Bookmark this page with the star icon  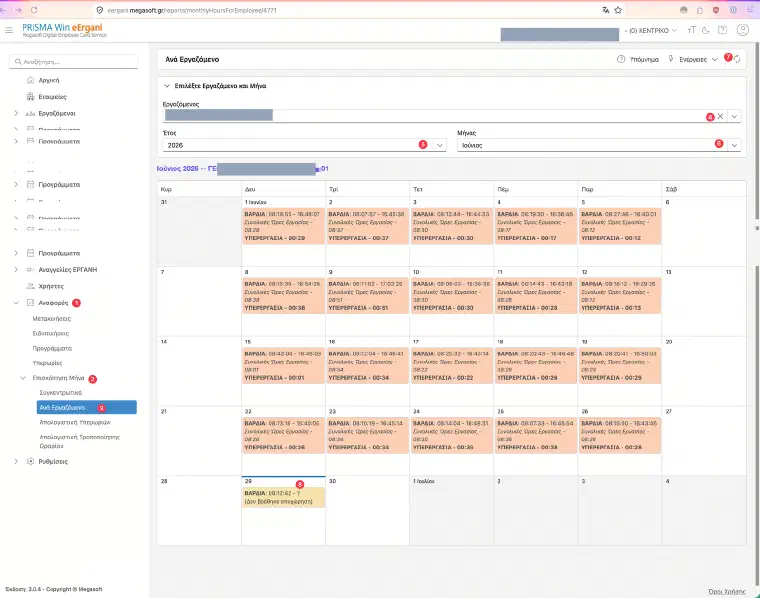click(618, 10)
